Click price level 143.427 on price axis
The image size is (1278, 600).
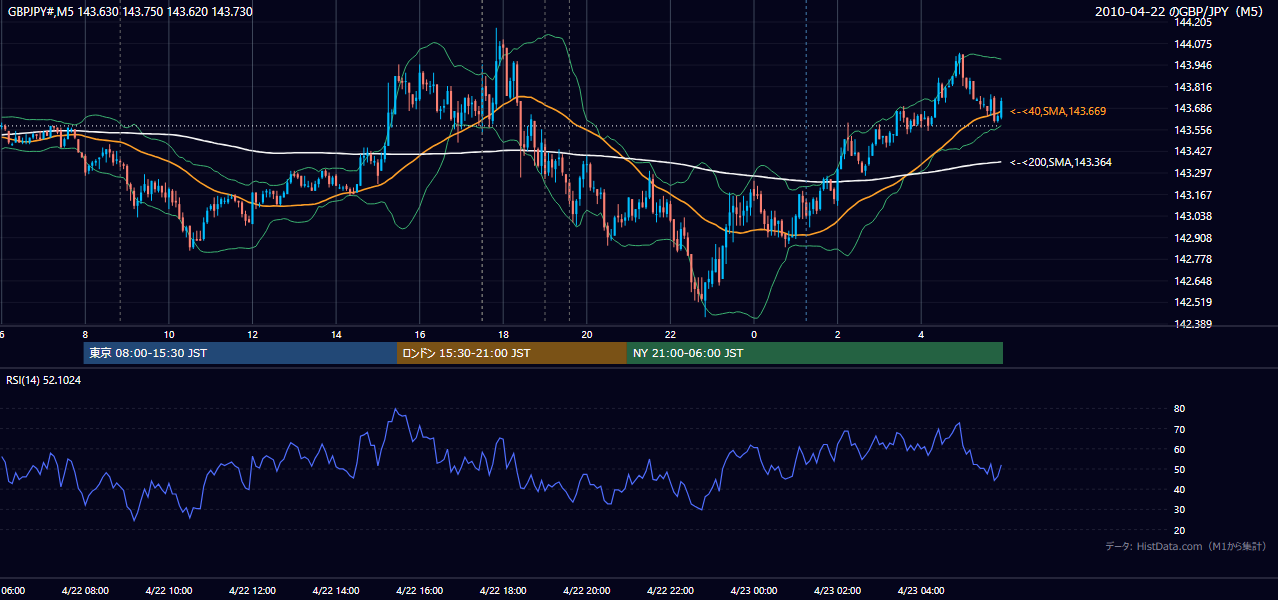click(x=1194, y=151)
